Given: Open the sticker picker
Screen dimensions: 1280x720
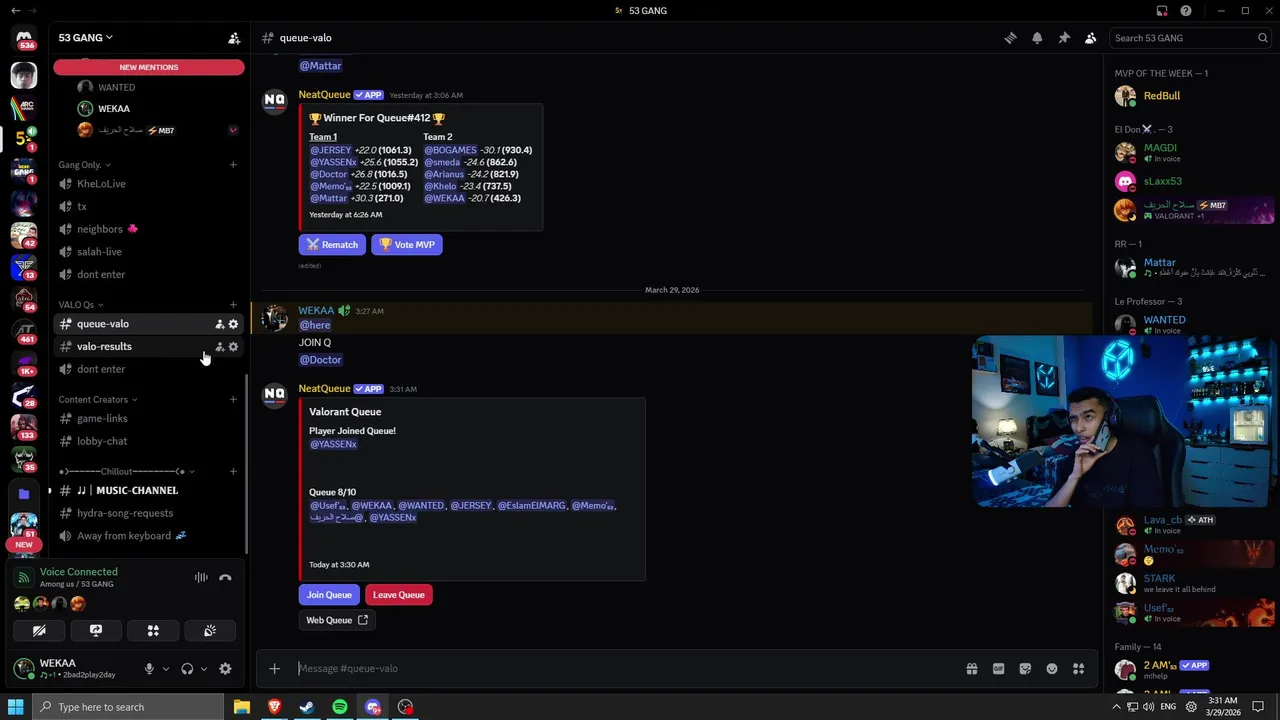Looking at the screenshot, I should (x=1025, y=669).
